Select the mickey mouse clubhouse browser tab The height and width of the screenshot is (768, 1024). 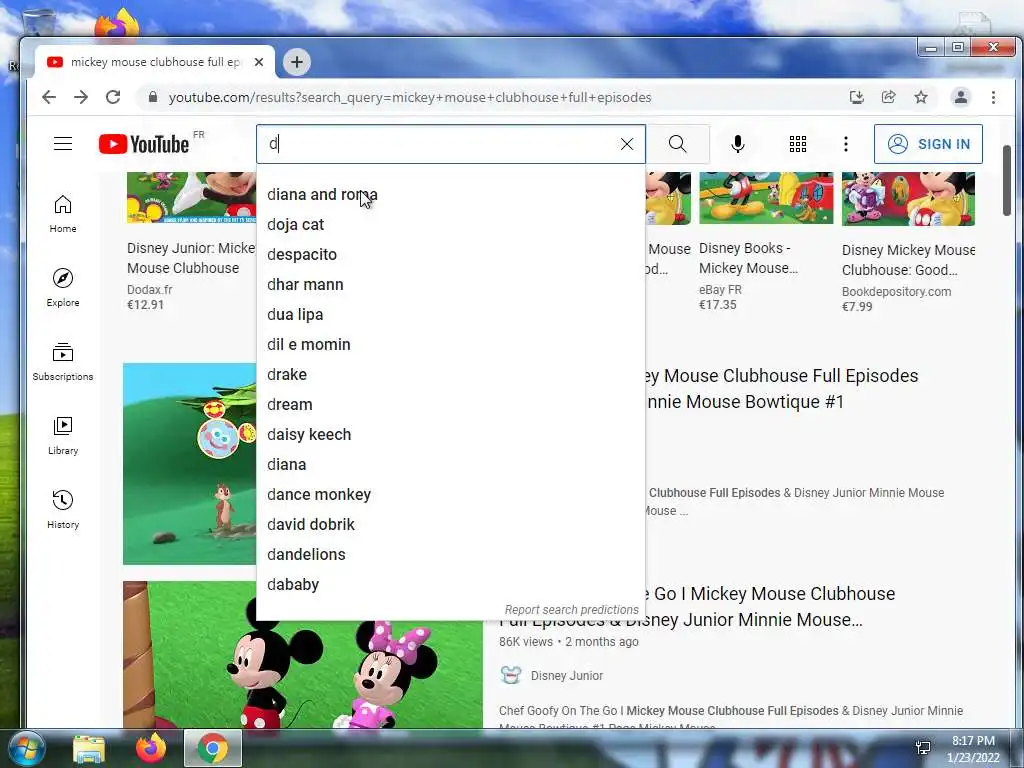(154, 62)
